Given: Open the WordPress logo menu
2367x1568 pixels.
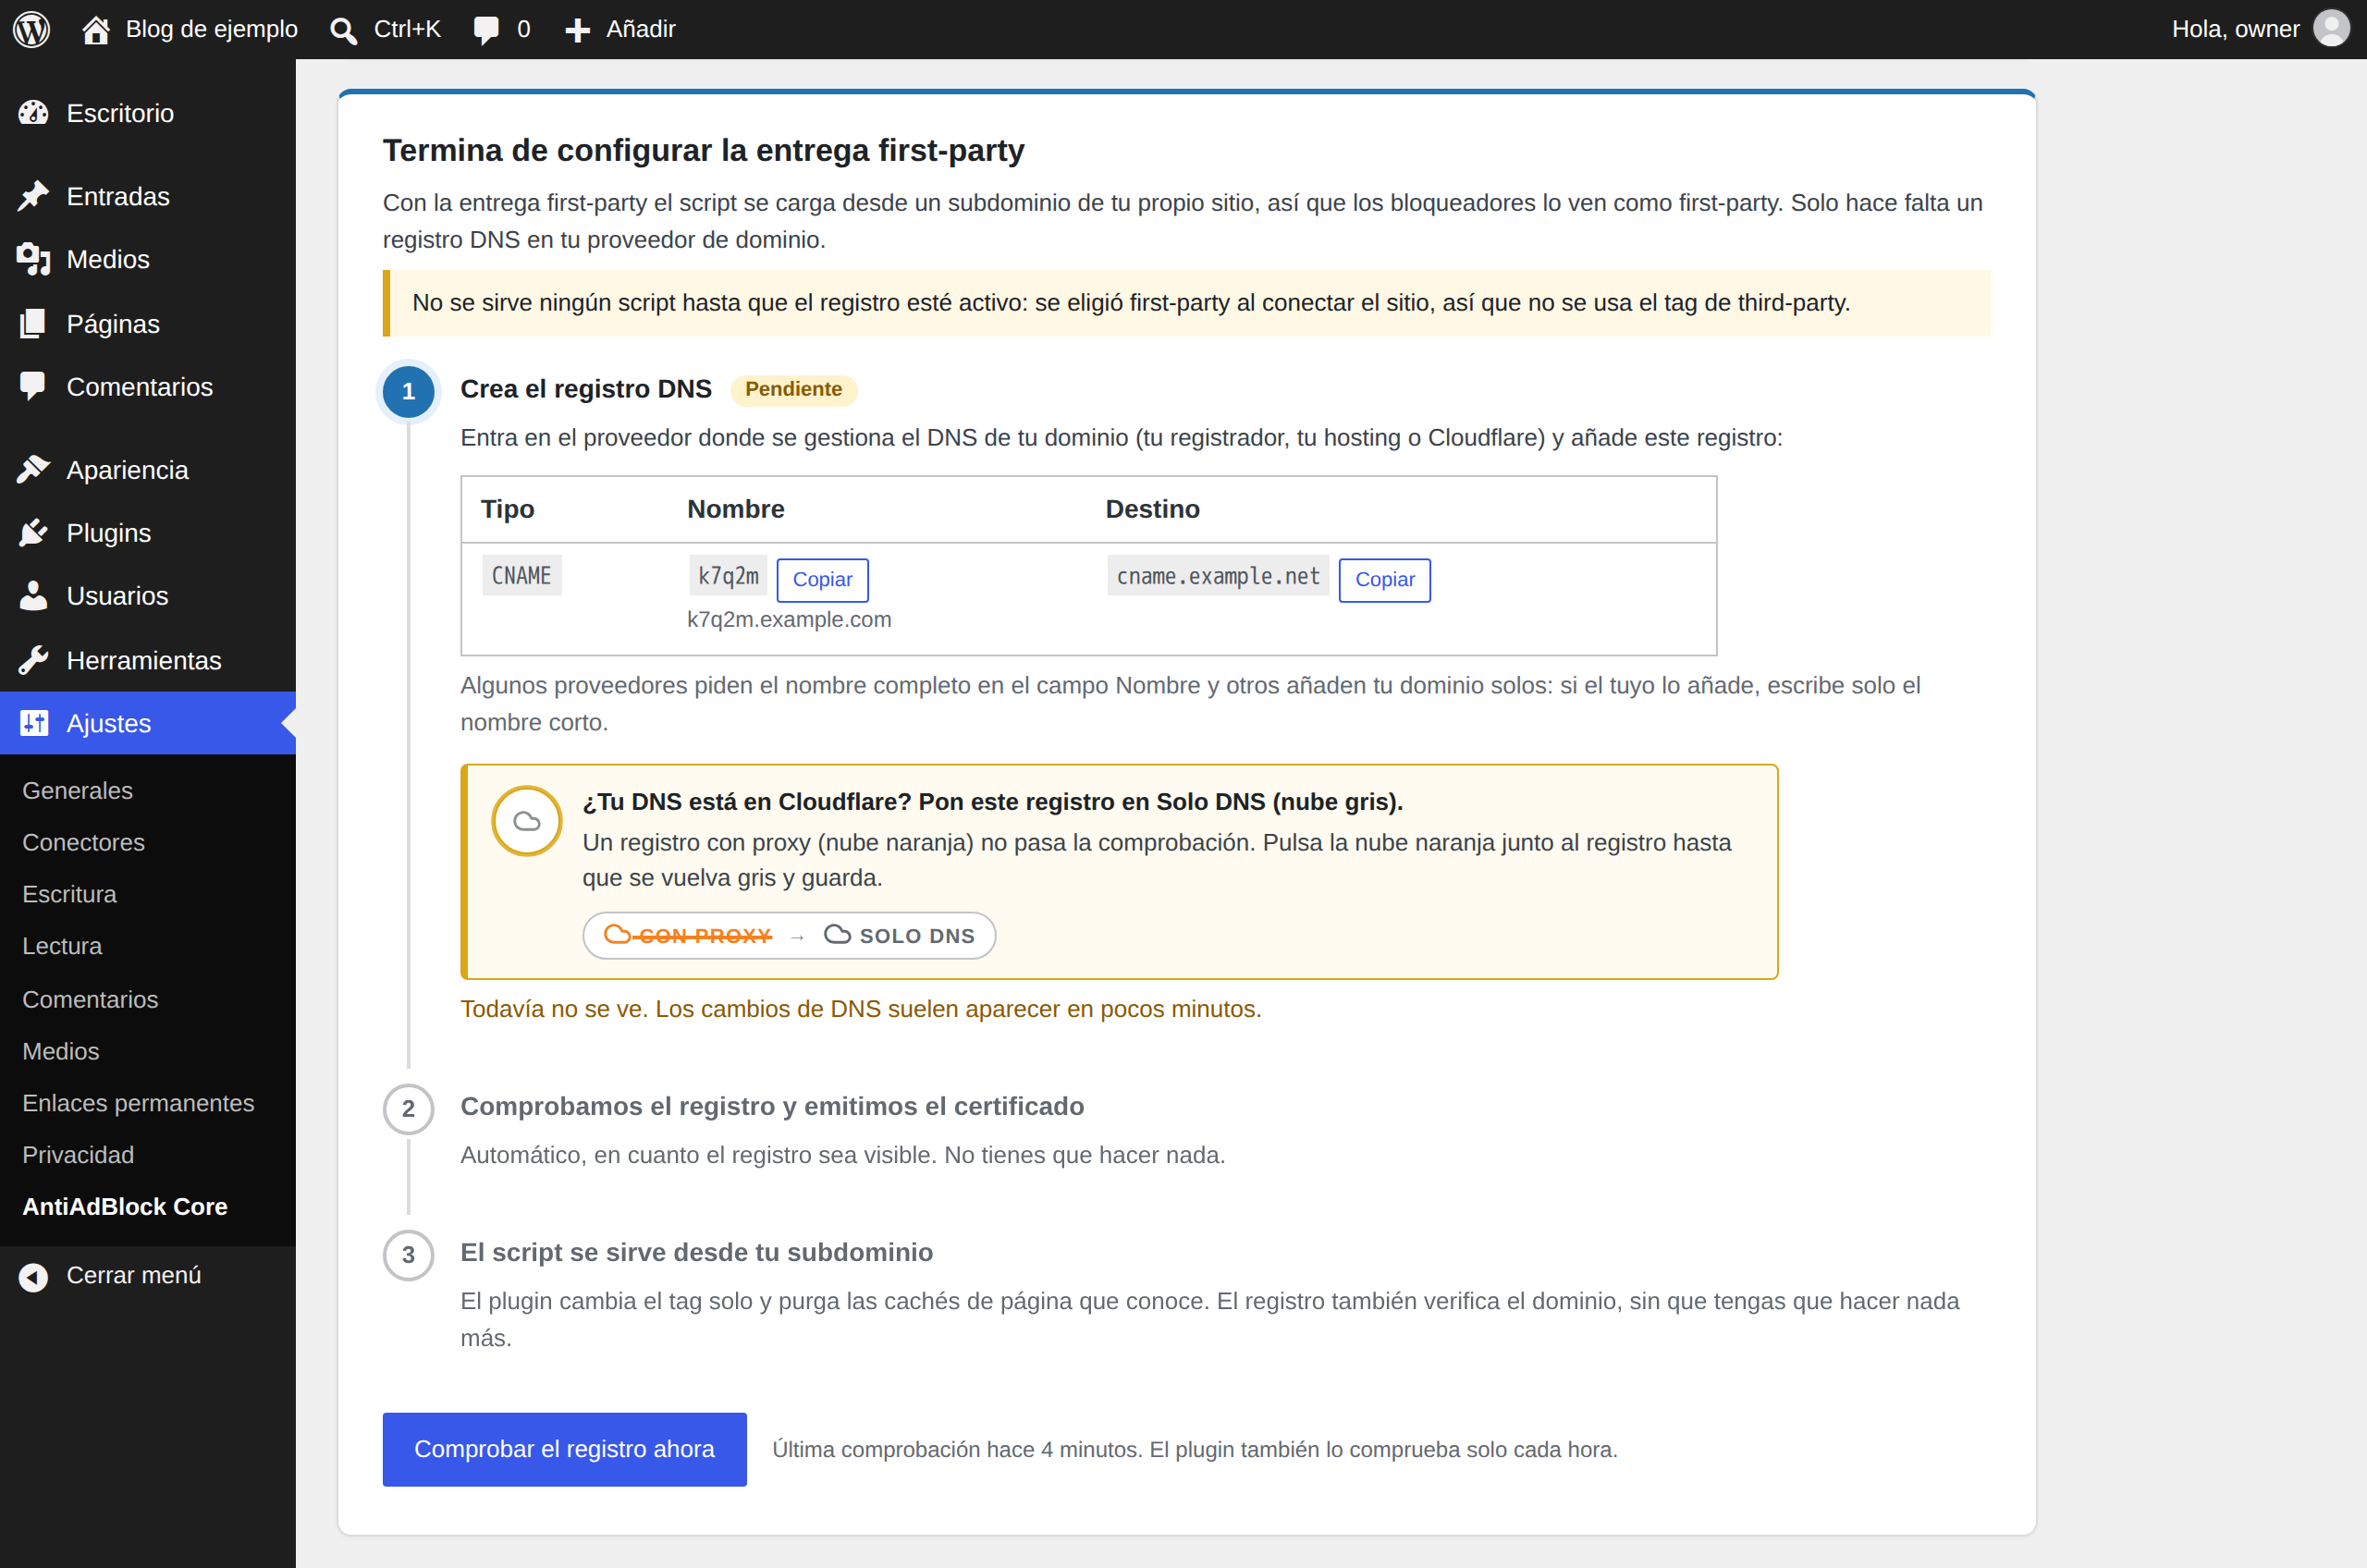Looking at the screenshot, I should click(x=31, y=29).
